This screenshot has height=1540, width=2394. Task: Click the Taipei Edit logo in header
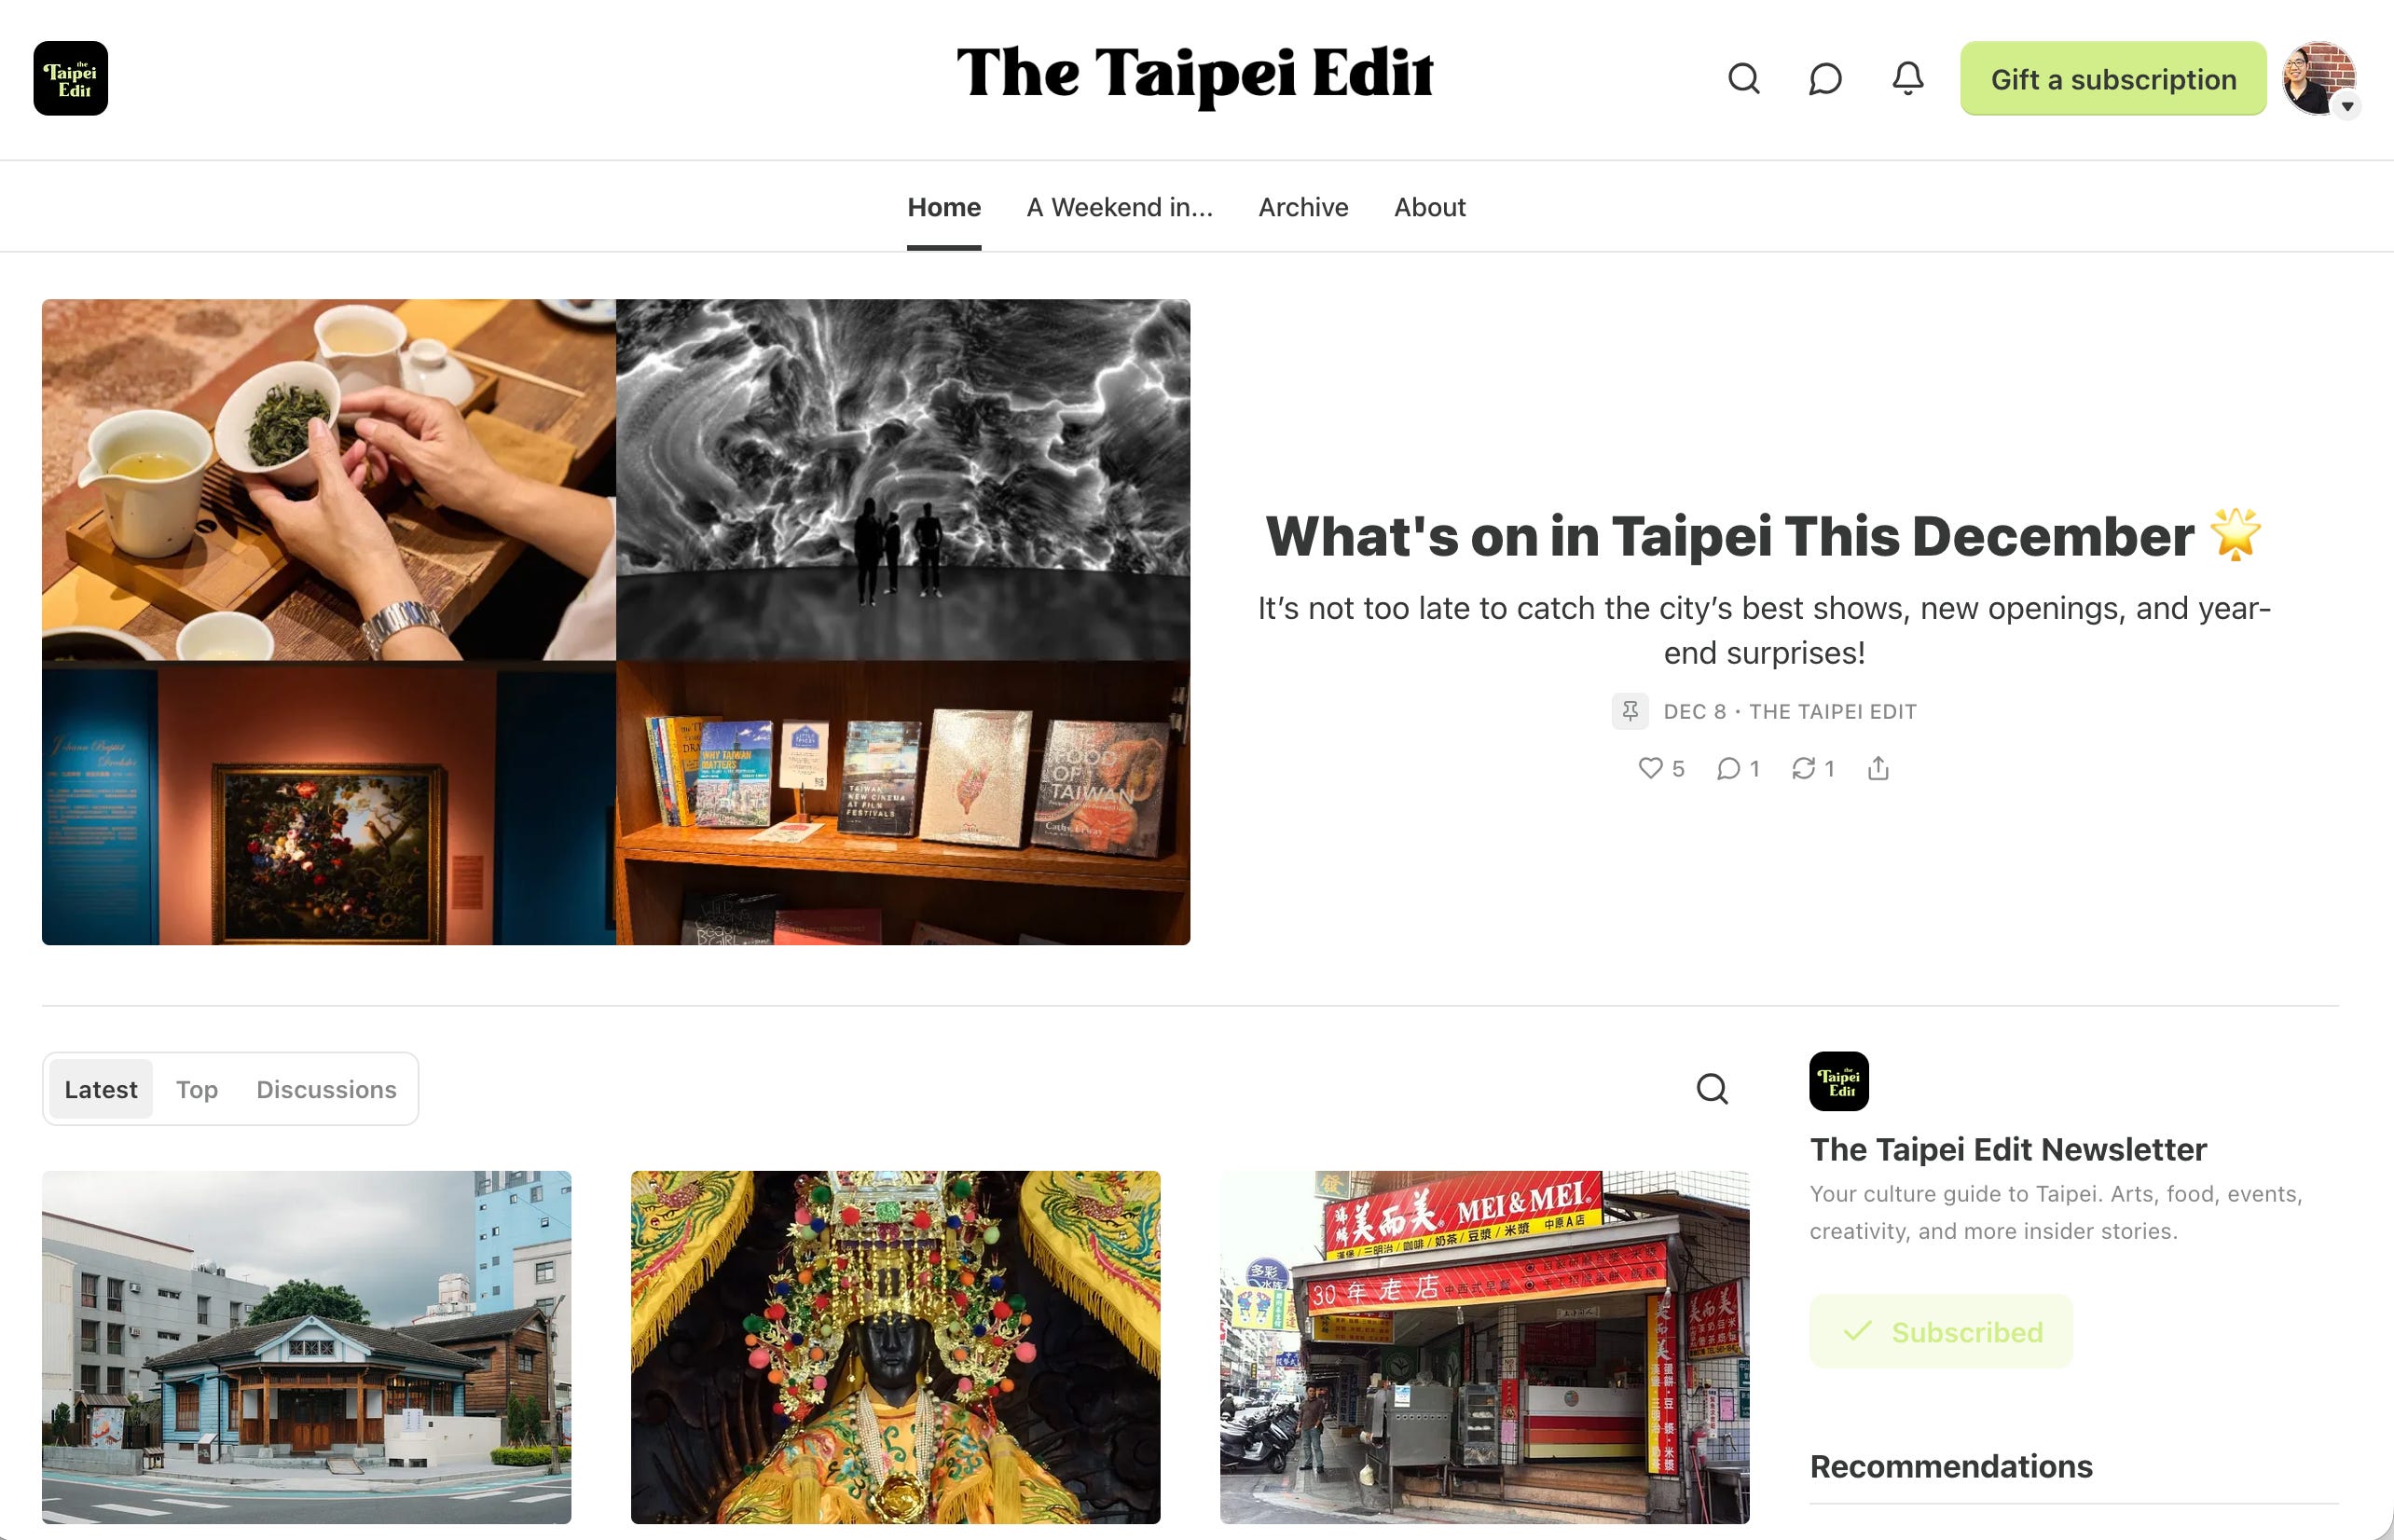tap(70, 78)
